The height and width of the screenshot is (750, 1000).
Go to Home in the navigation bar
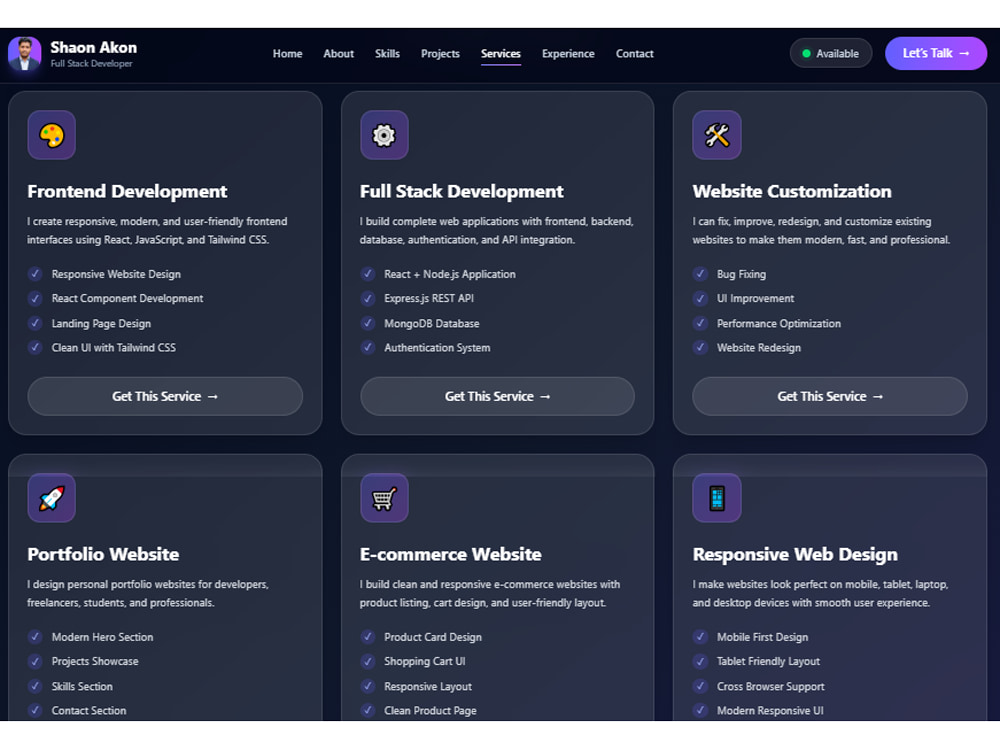tap(288, 54)
